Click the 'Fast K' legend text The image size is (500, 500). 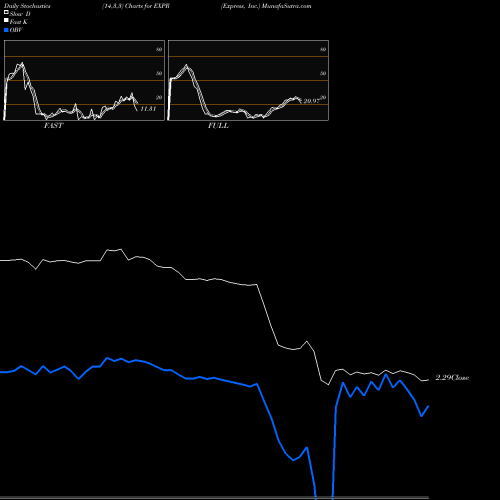[x=19, y=22]
